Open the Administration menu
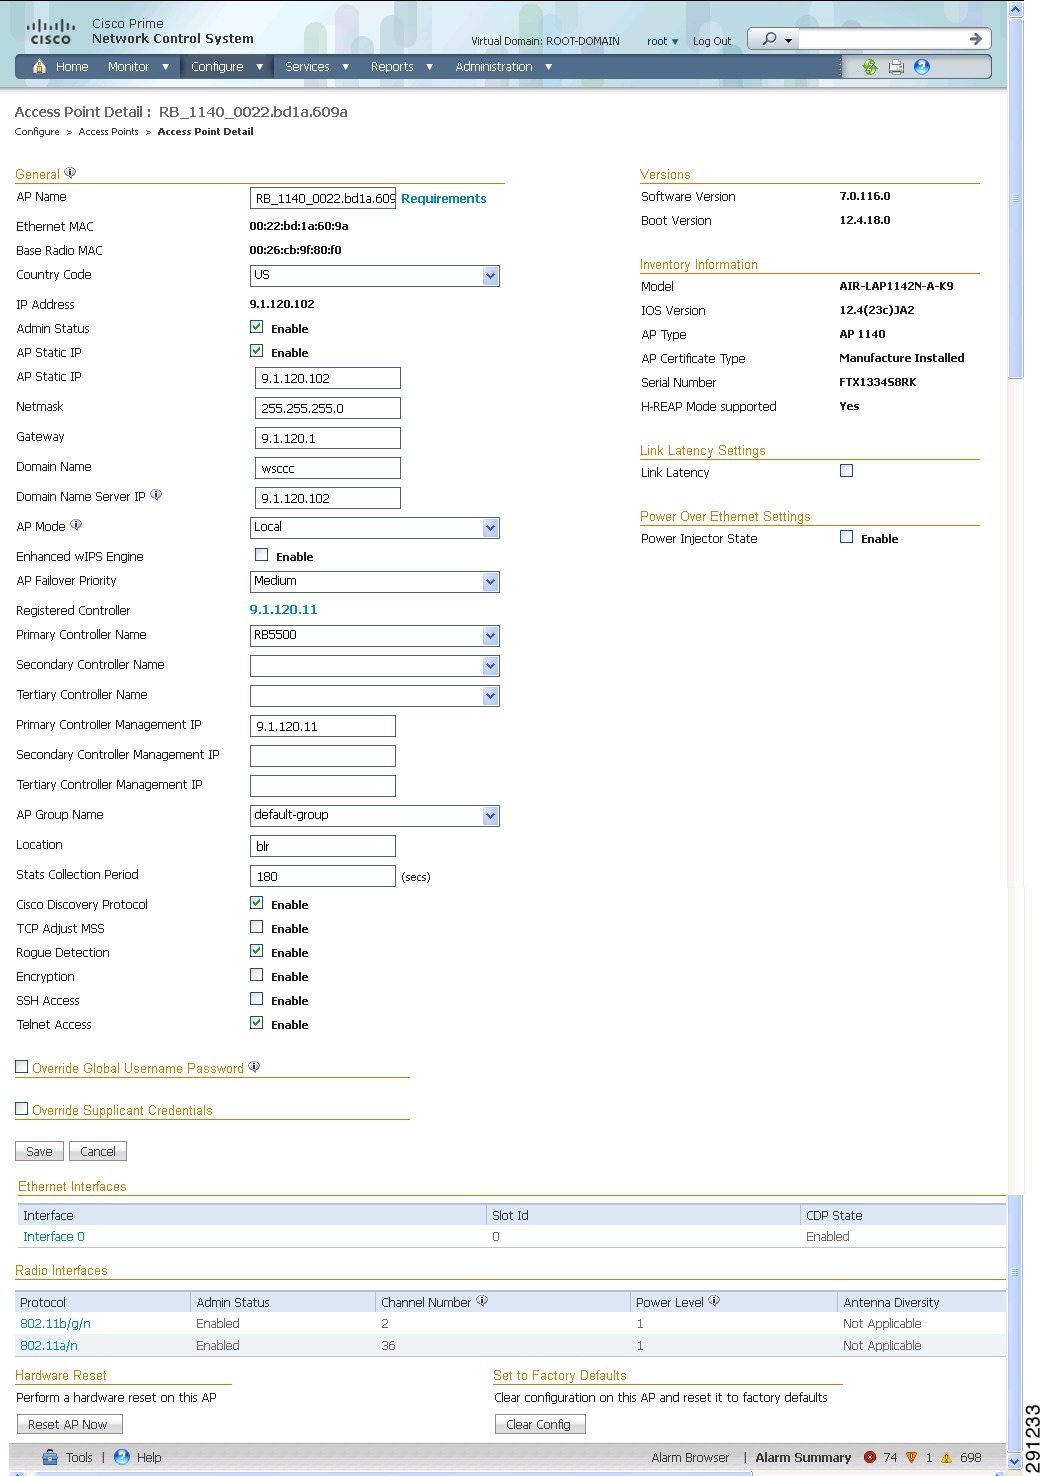The height and width of the screenshot is (1476, 1044). (x=494, y=67)
